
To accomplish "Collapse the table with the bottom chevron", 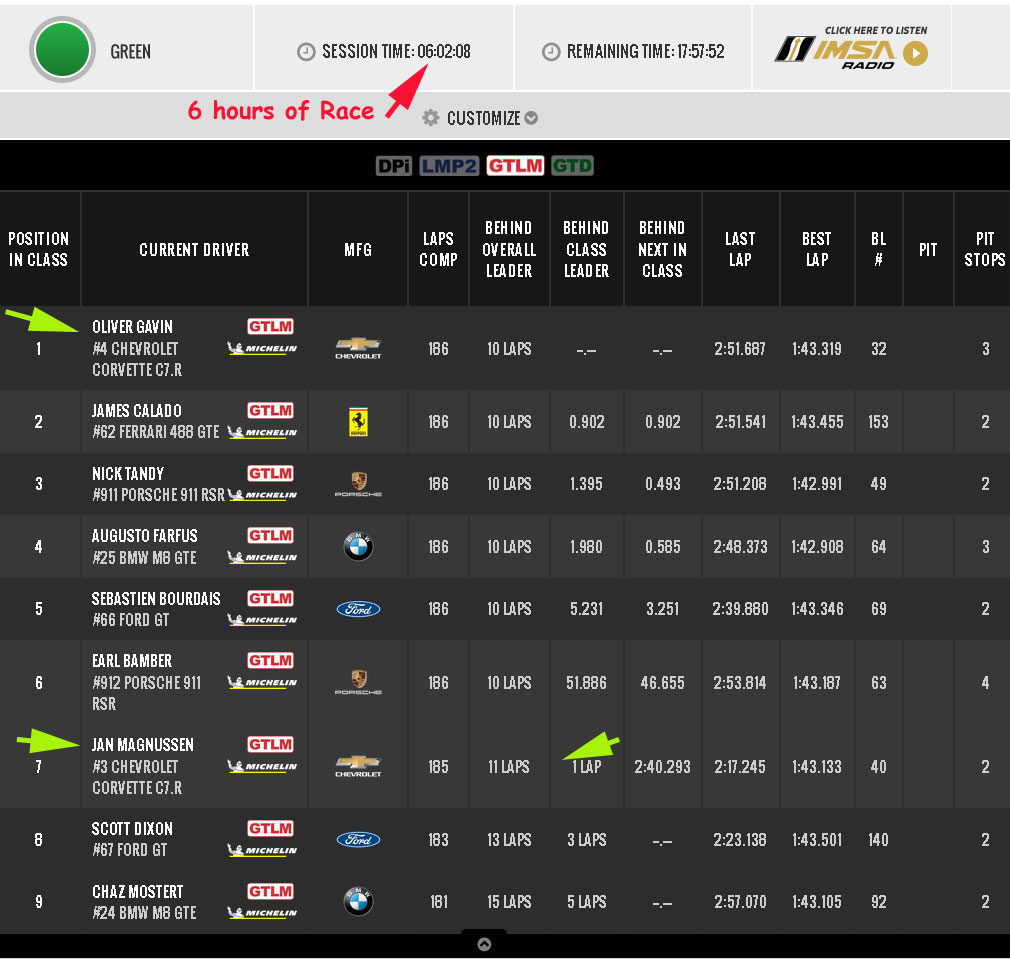I will (484, 944).
